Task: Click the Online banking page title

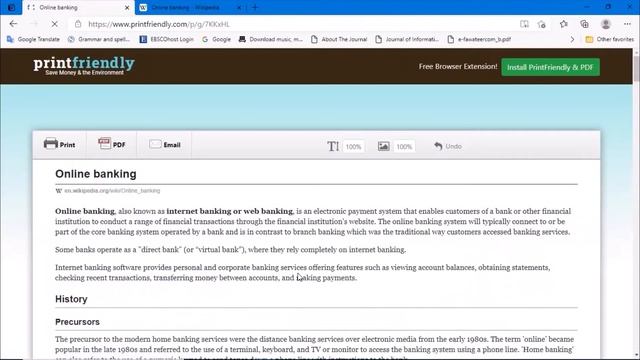Action: (x=96, y=174)
